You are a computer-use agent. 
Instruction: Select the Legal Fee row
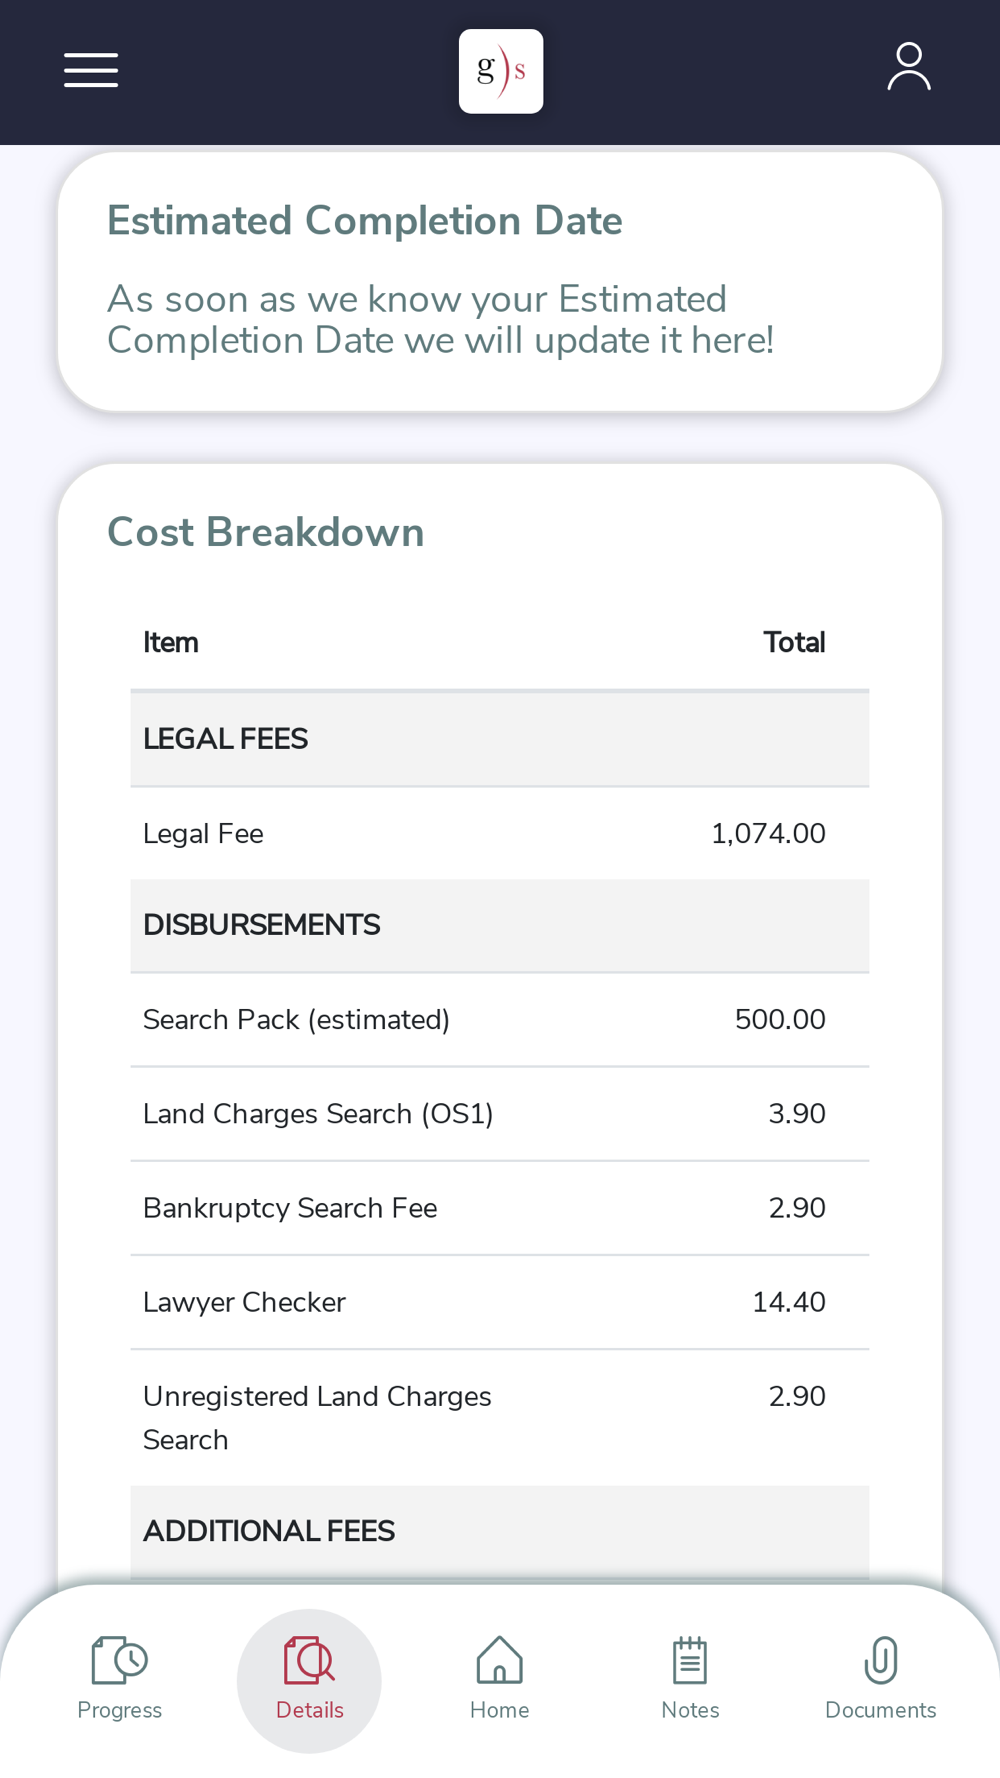click(500, 834)
